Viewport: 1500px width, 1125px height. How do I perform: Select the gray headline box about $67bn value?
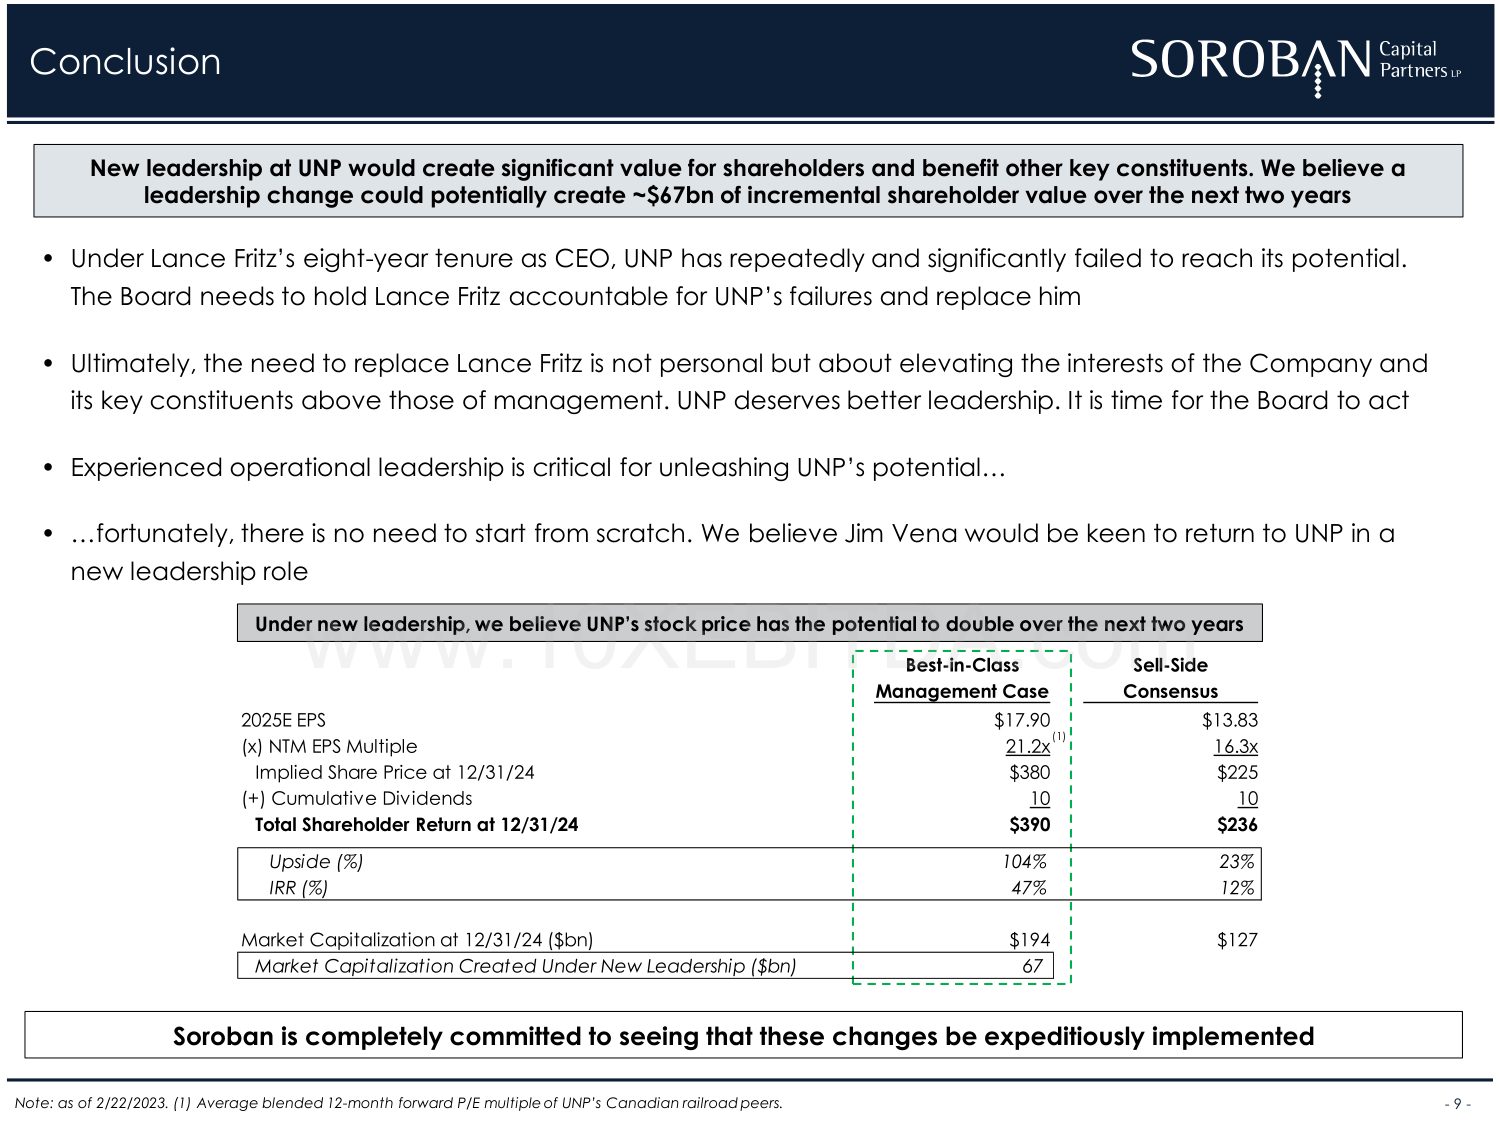(748, 181)
